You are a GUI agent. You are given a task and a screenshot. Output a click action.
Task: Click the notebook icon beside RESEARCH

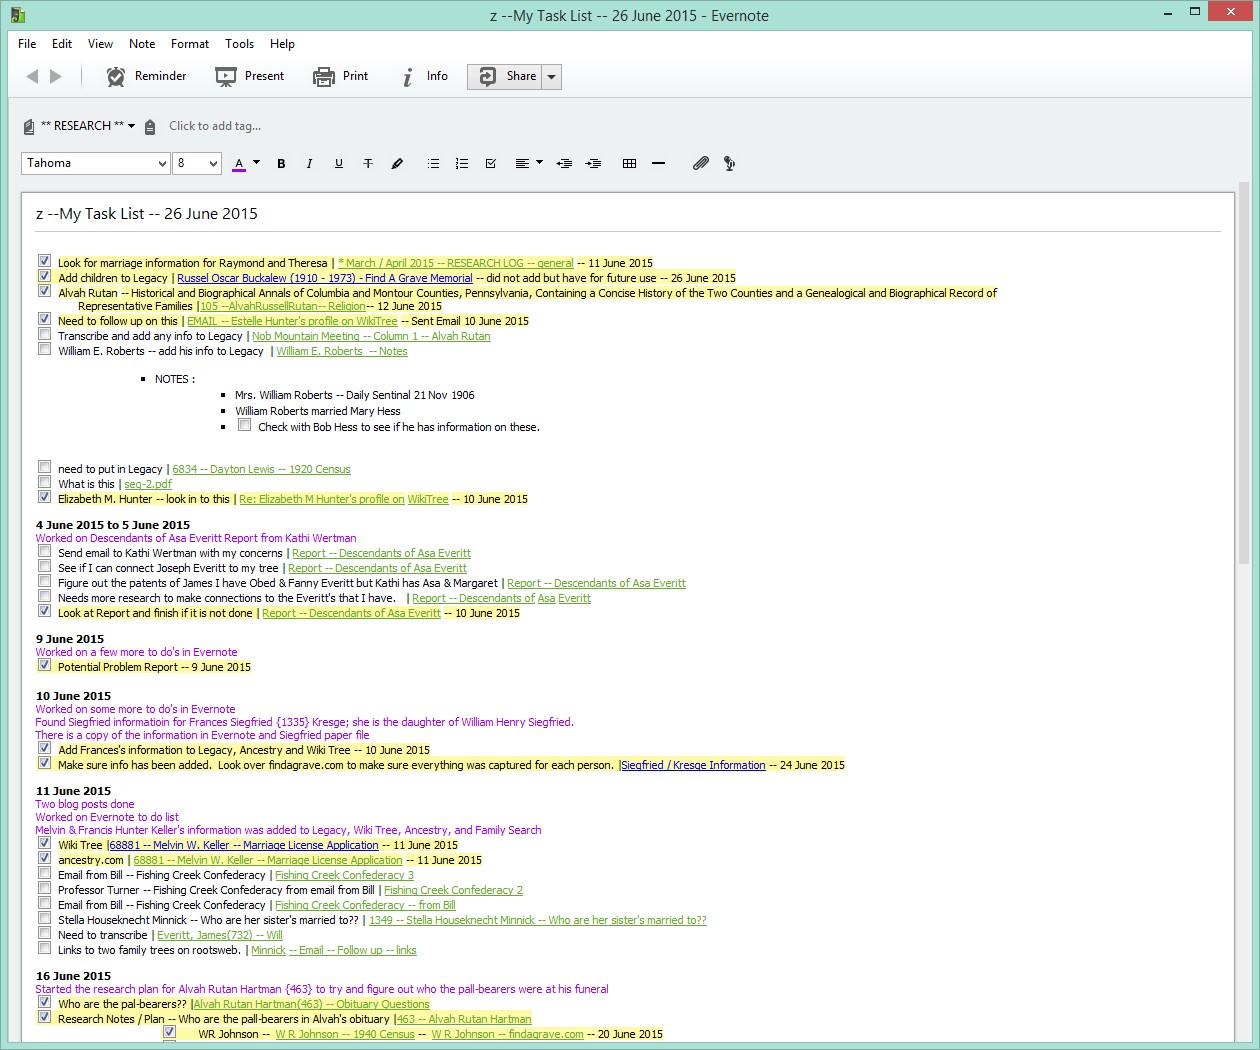pos(29,126)
